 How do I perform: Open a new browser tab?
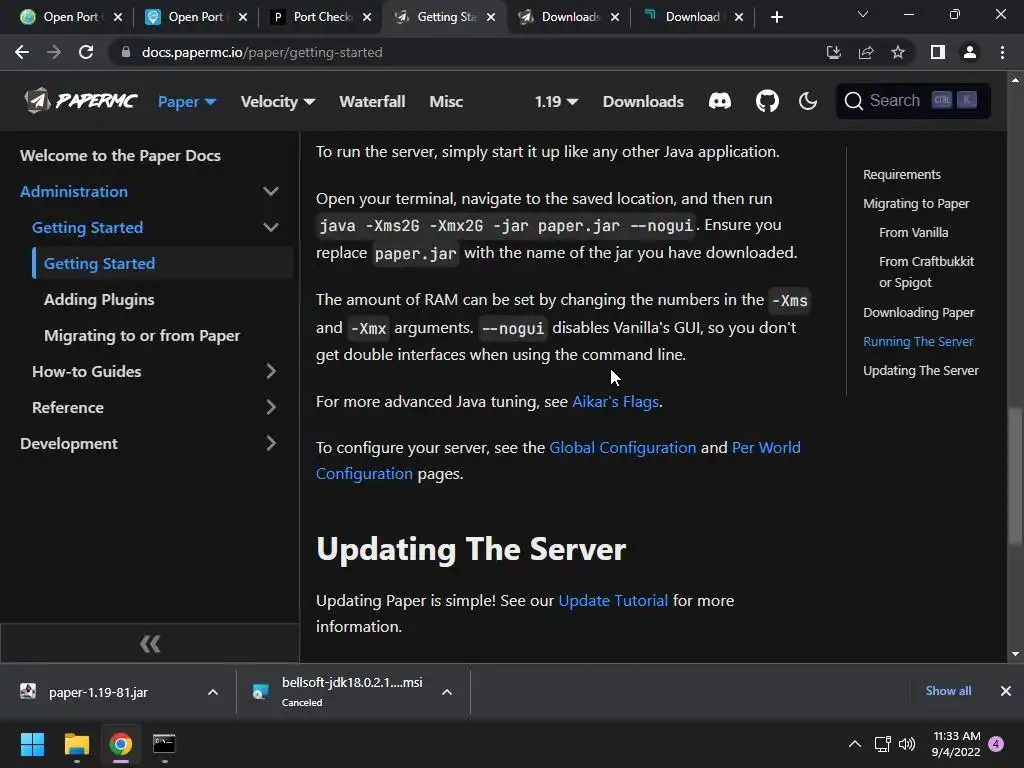776,17
